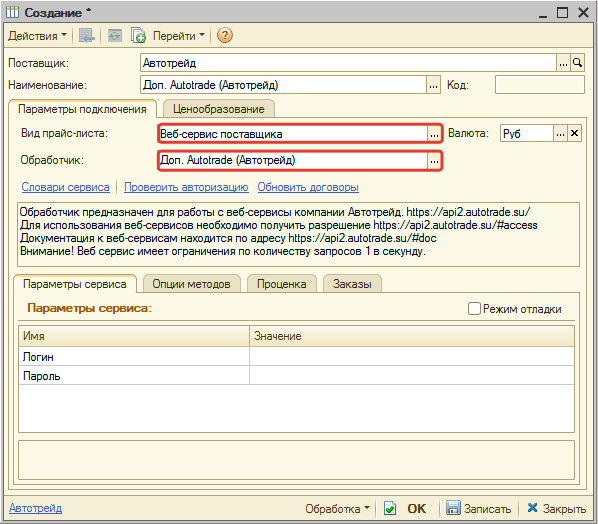Clear the Валюта field with X

point(574,133)
